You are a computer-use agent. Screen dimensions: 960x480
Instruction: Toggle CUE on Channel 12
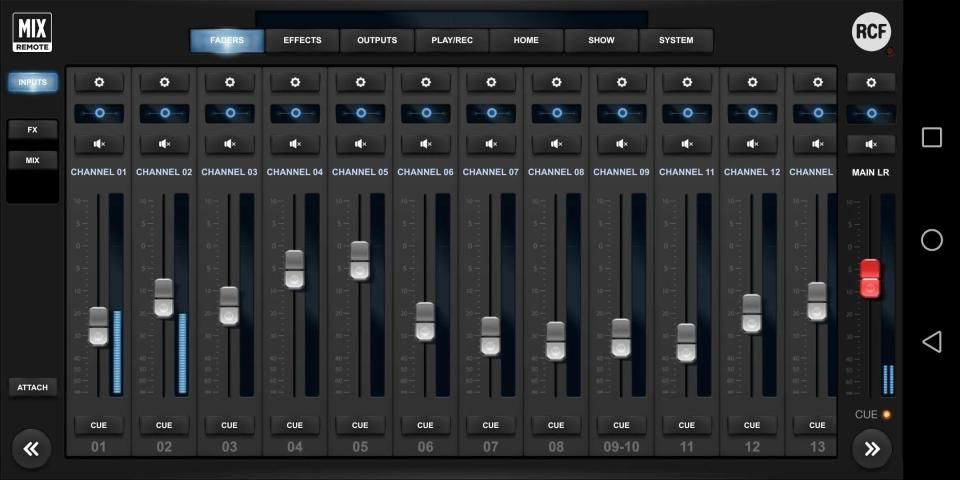pos(752,425)
